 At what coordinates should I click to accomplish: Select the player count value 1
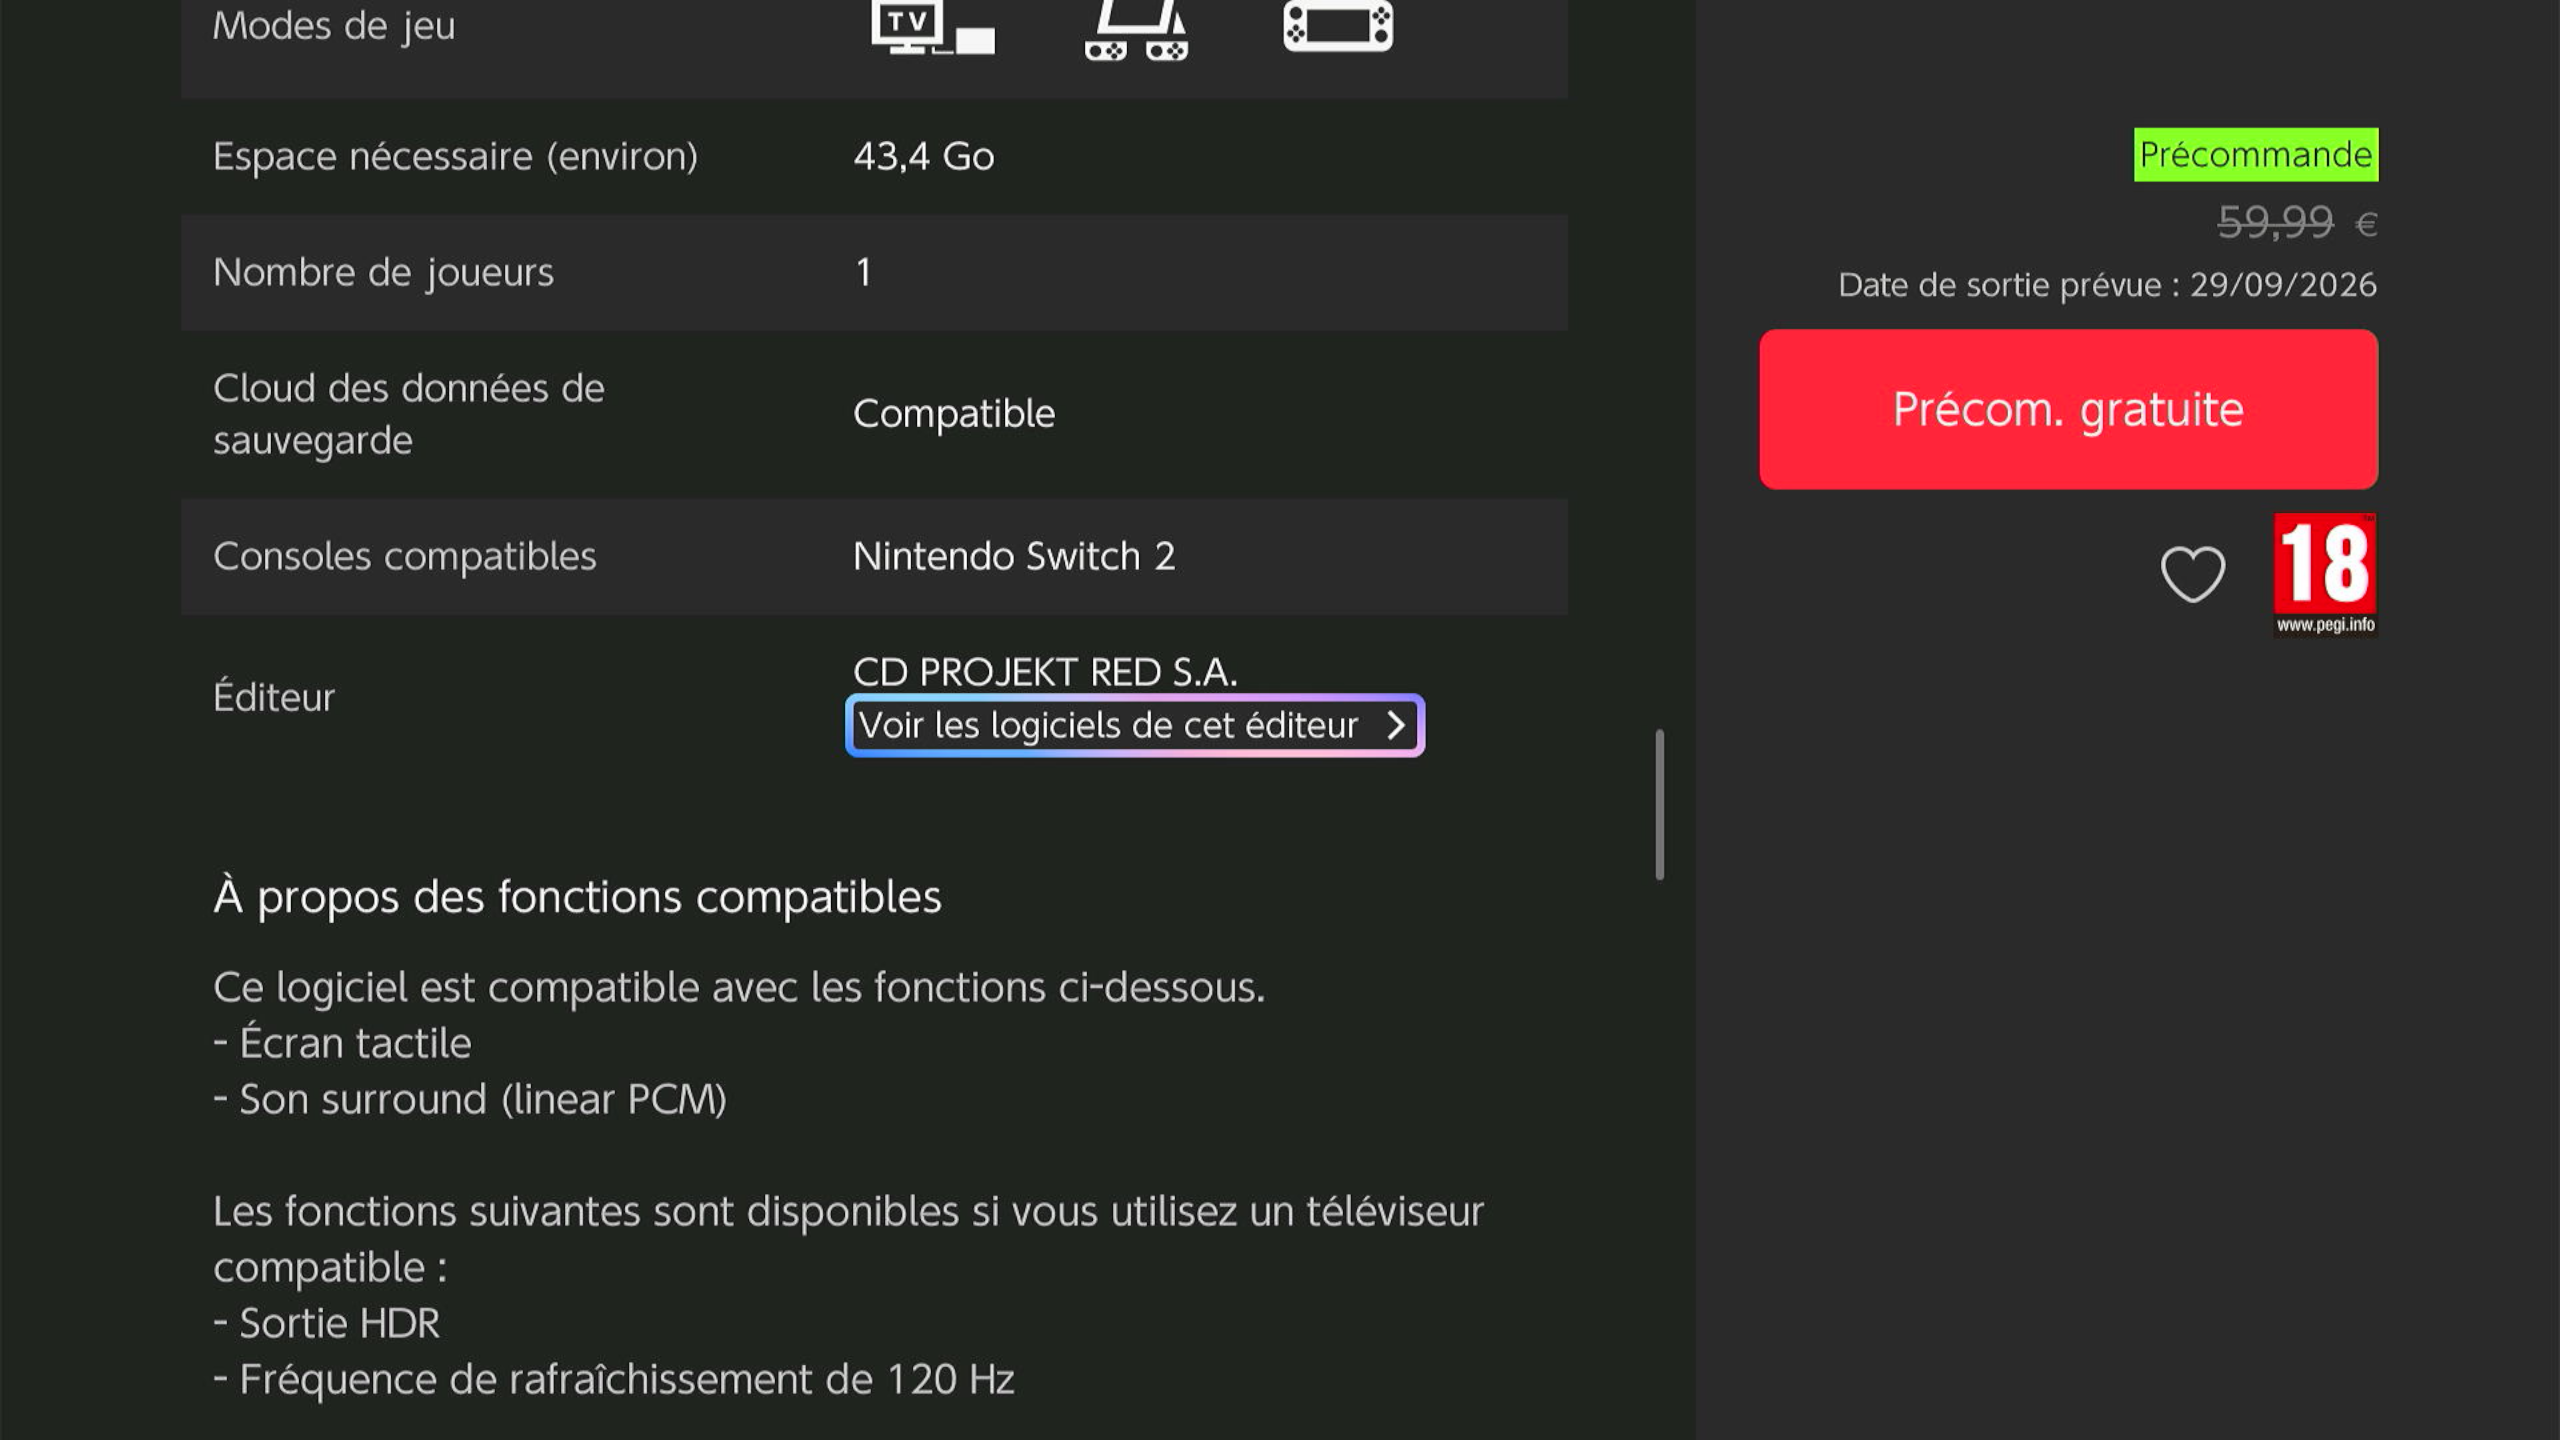coord(863,272)
